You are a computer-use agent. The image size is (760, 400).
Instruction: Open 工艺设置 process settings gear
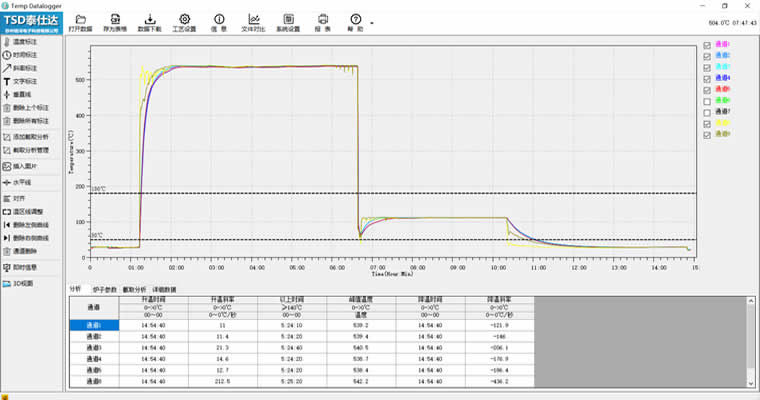[184, 22]
